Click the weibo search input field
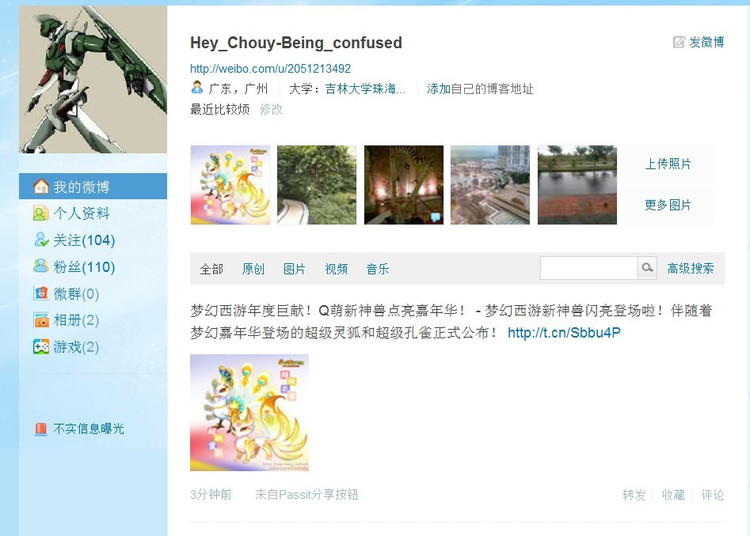Viewport: 750px width, 536px height. pyautogui.click(x=589, y=268)
